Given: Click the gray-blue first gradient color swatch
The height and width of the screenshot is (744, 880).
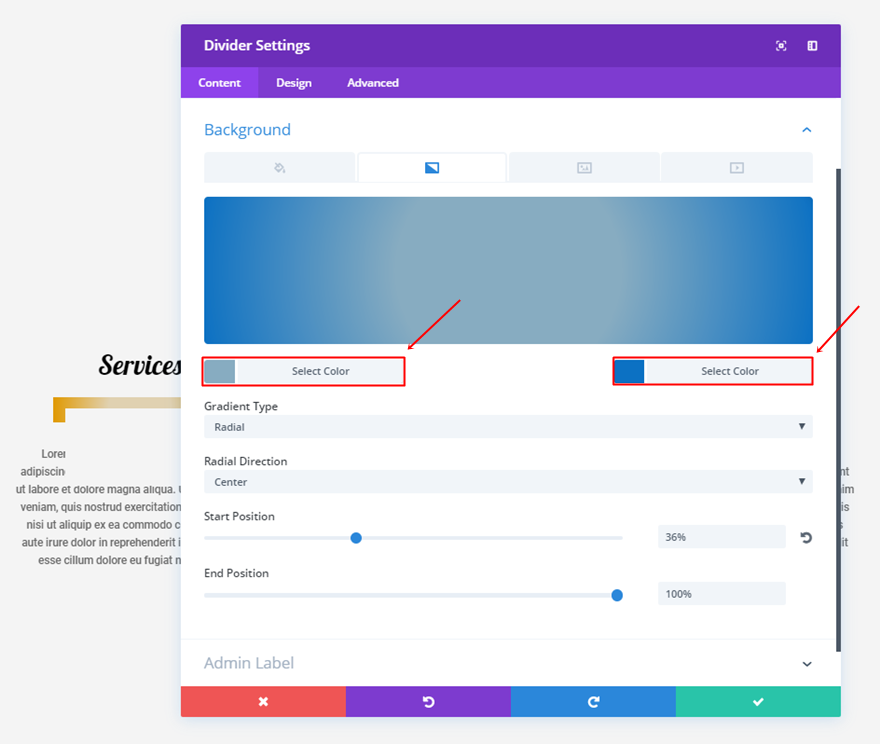Looking at the screenshot, I should tap(220, 371).
